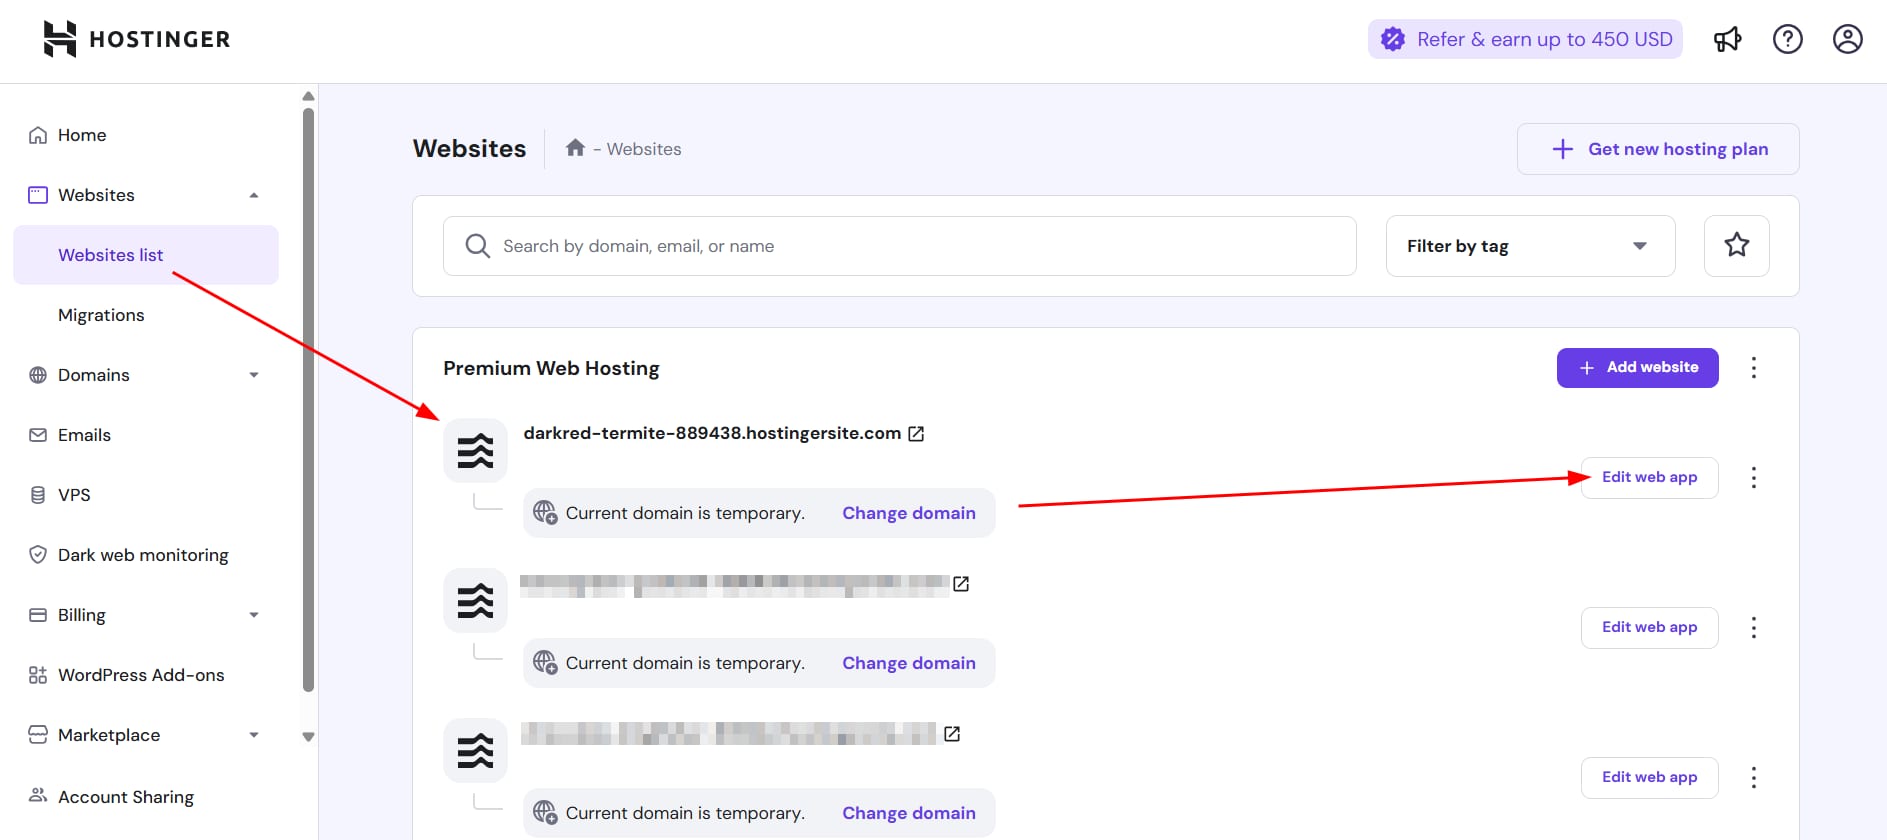The height and width of the screenshot is (840, 1887).
Task: Open three-dot menu for Premium Web Hosting
Action: pyautogui.click(x=1753, y=368)
